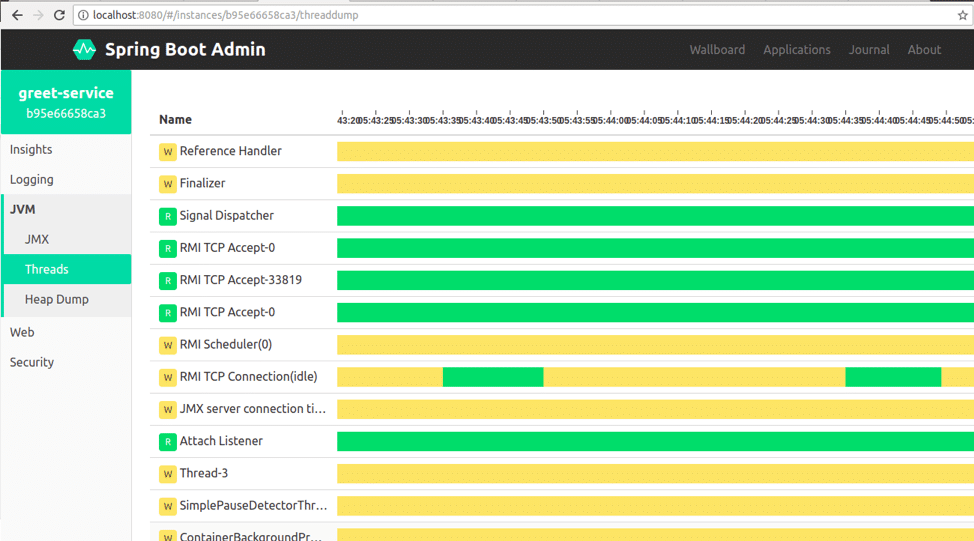Image resolution: width=974 pixels, height=541 pixels.
Task: Bookmark this page with the star icon
Action: [x=963, y=15]
